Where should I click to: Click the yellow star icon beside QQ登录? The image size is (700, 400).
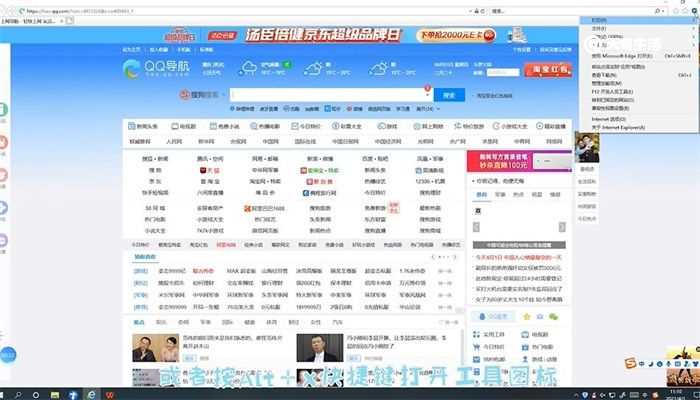pos(526,317)
